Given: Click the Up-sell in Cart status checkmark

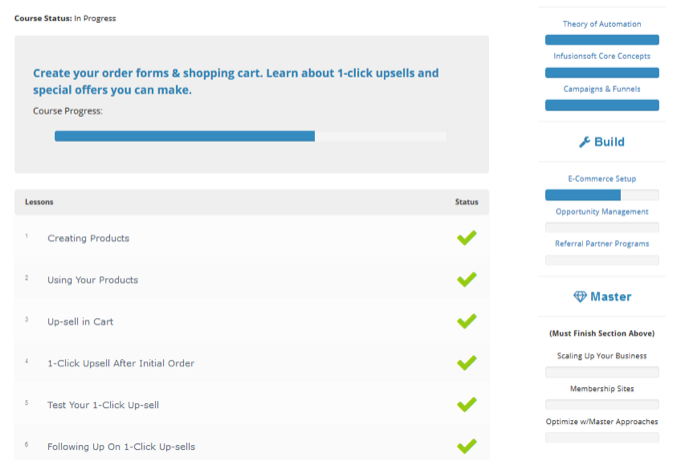Looking at the screenshot, I should click(466, 321).
